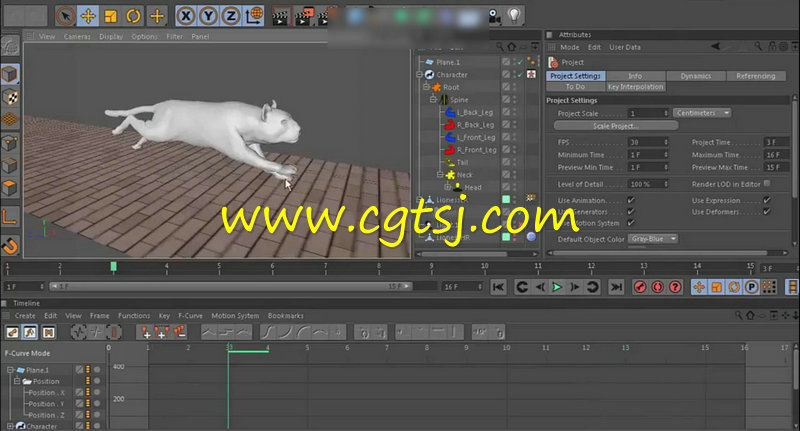Collapse the Character object in Object Manager
Viewport: 800px width, 431px height.
tap(419, 74)
